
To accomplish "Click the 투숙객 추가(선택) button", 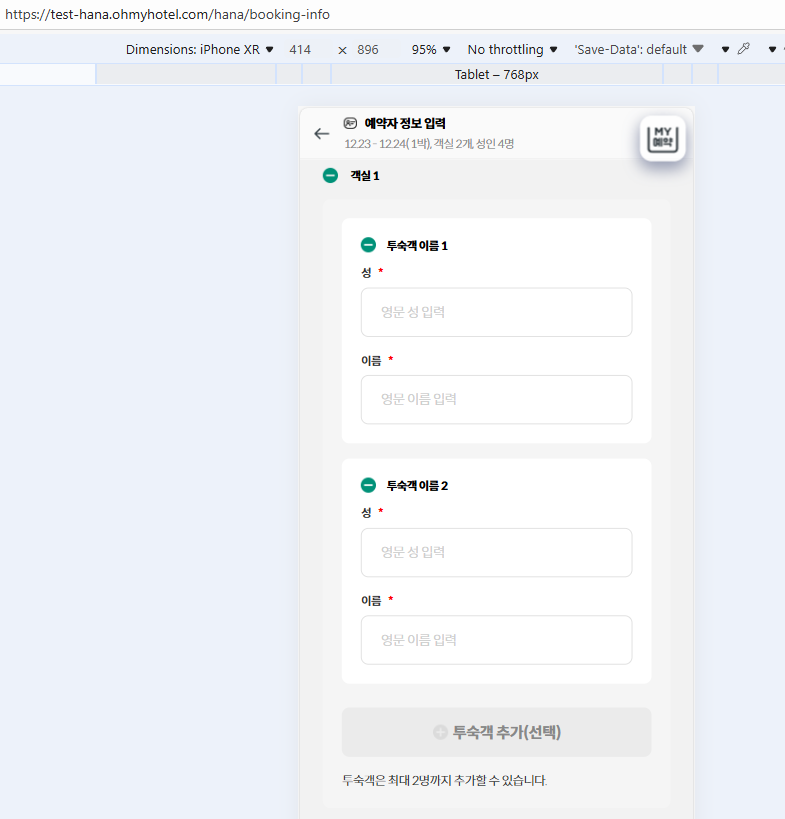I will pos(496,732).
